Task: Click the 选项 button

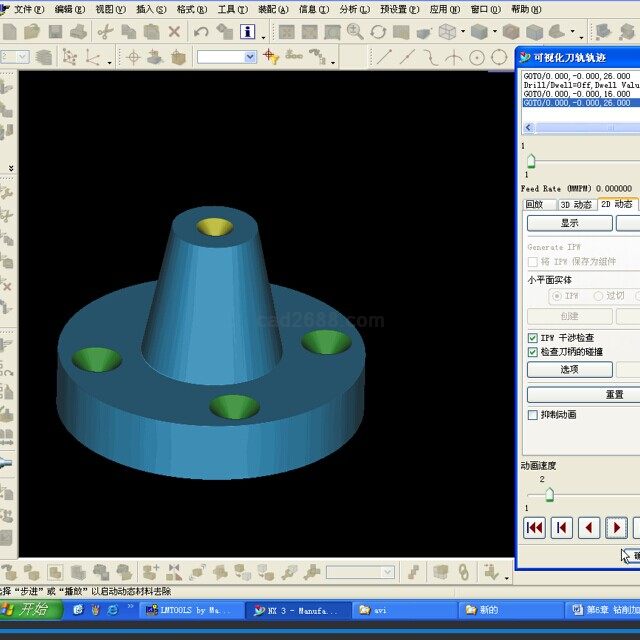Action: [x=569, y=369]
